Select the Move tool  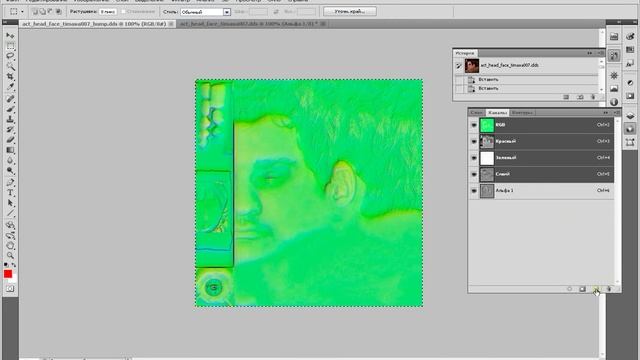pos(10,35)
